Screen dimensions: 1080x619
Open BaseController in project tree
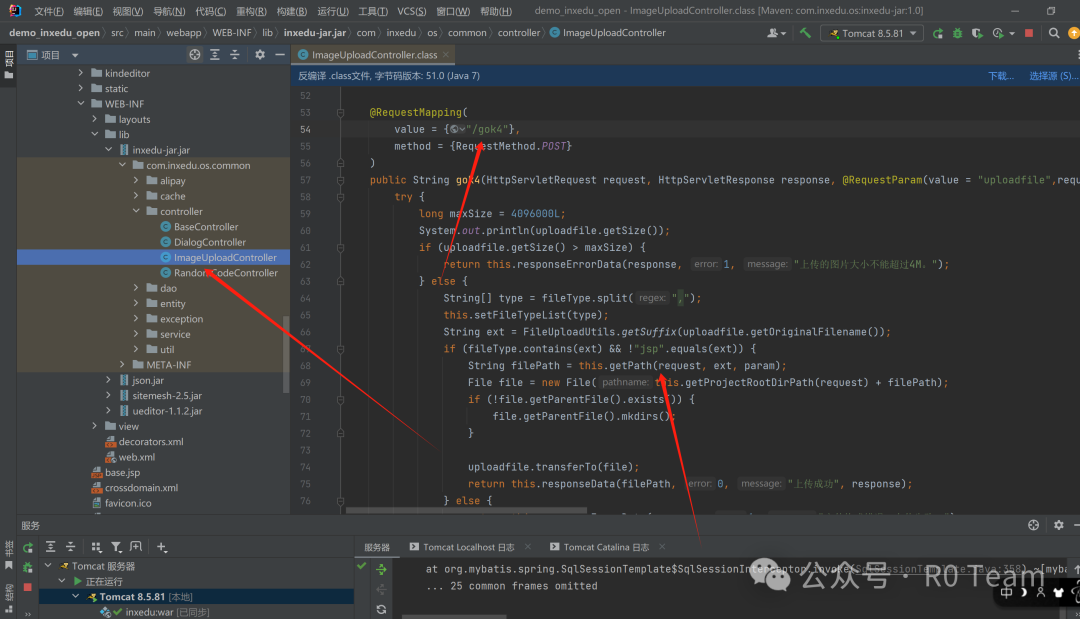pos(205,227)
